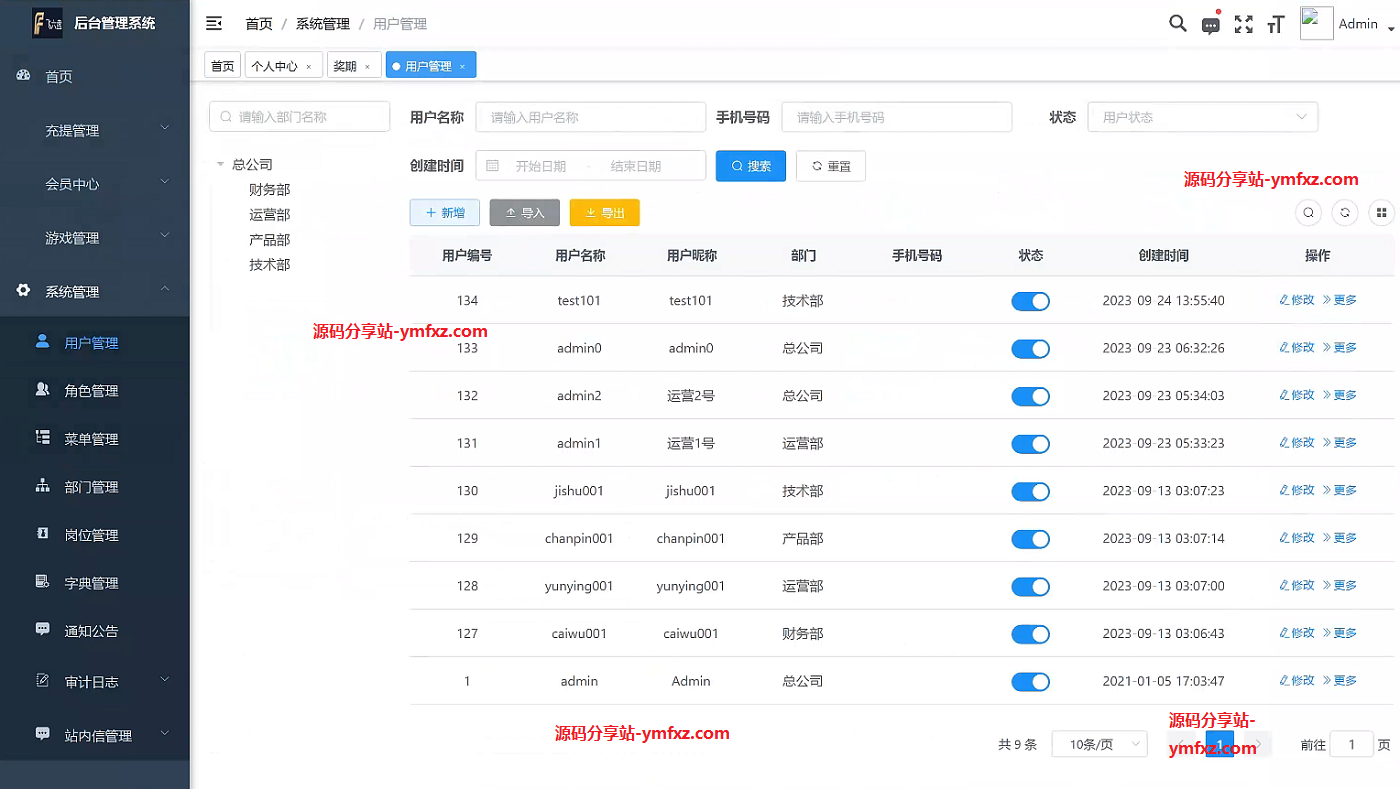Switch to the 个人中心 tab

[274, 66]
